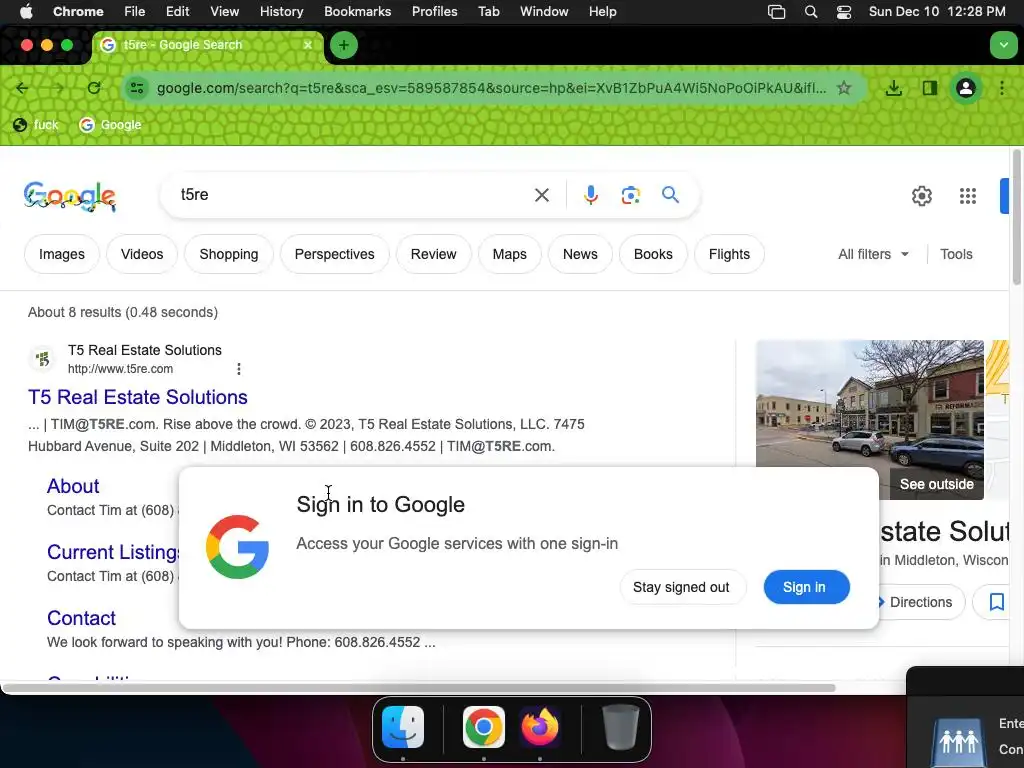
Task: Filter results by Maps
Action: point(509,254)
